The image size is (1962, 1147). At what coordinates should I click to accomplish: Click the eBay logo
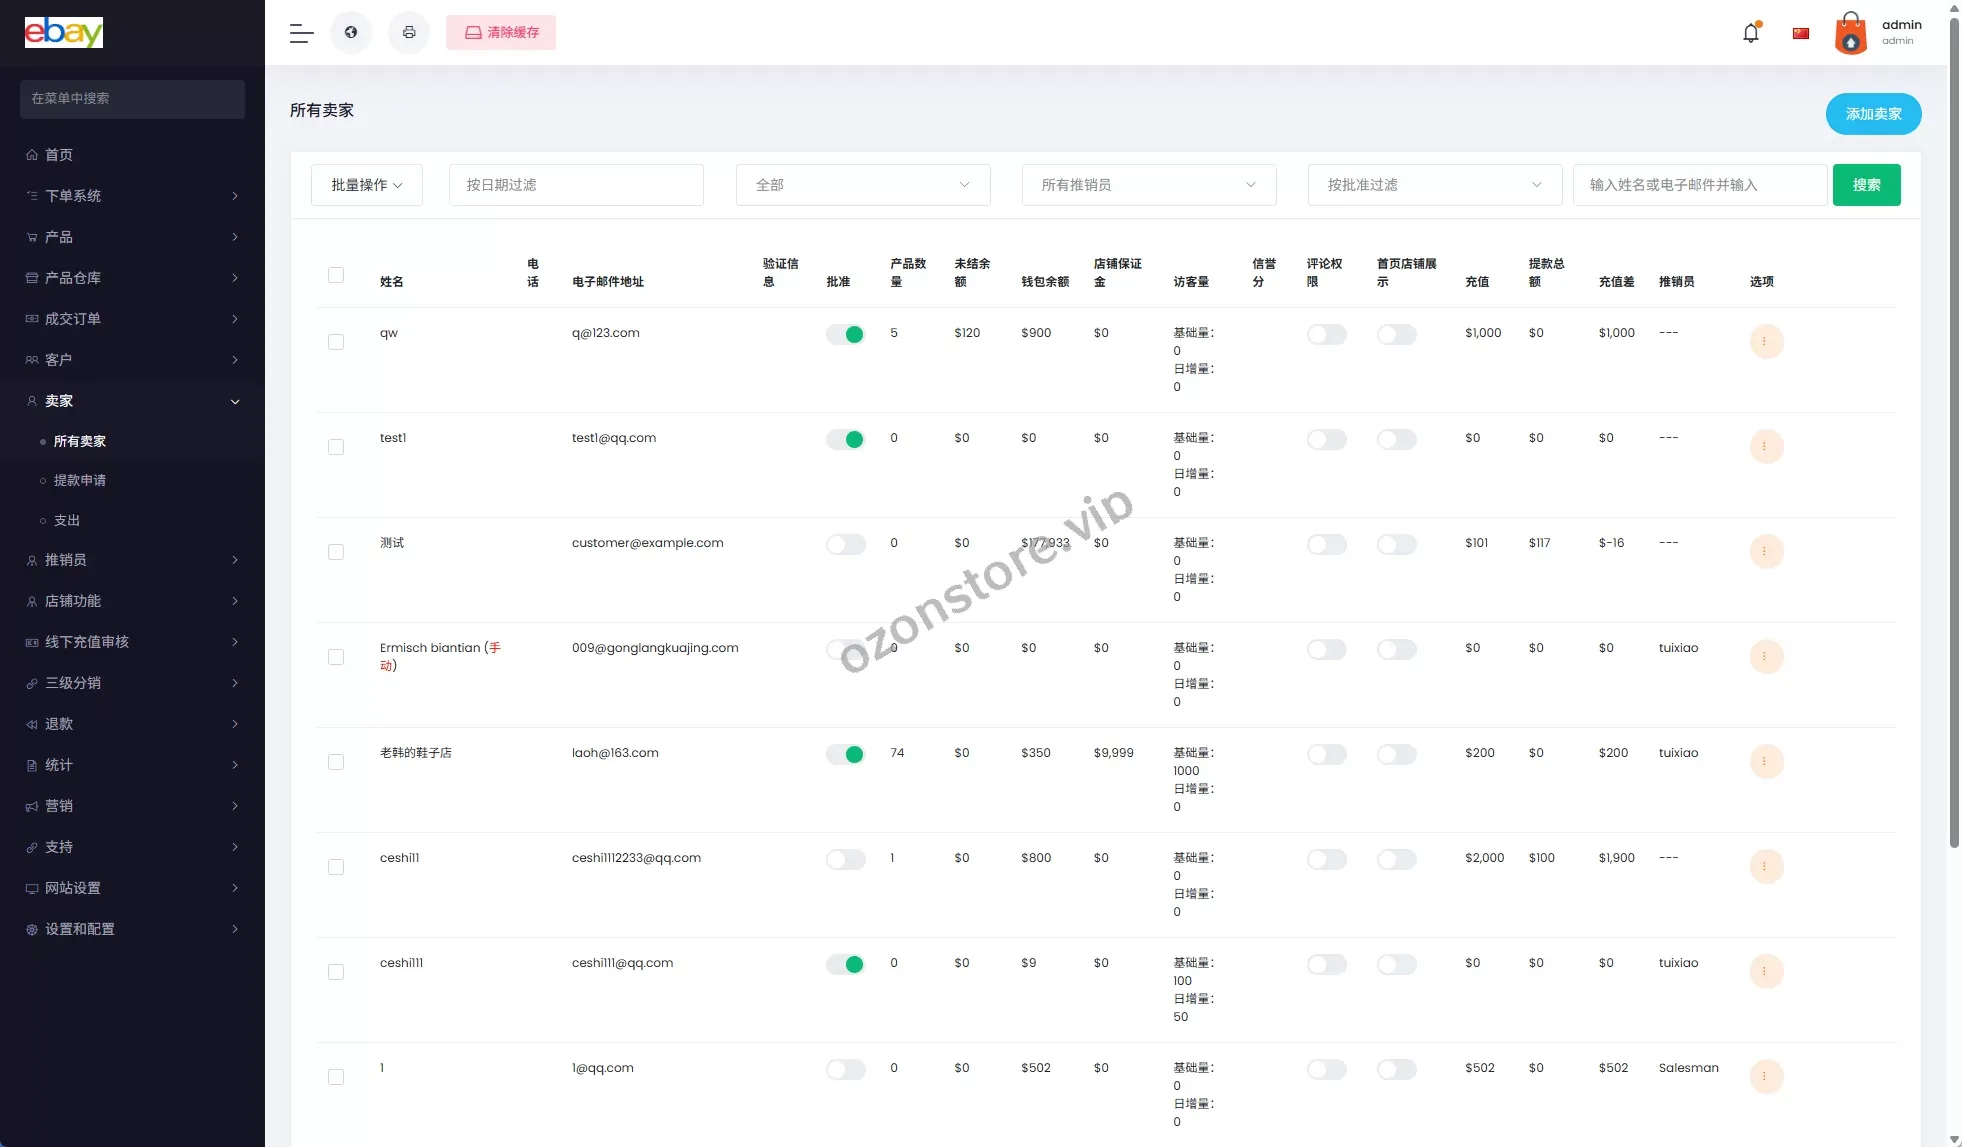[x=64, y=33]
